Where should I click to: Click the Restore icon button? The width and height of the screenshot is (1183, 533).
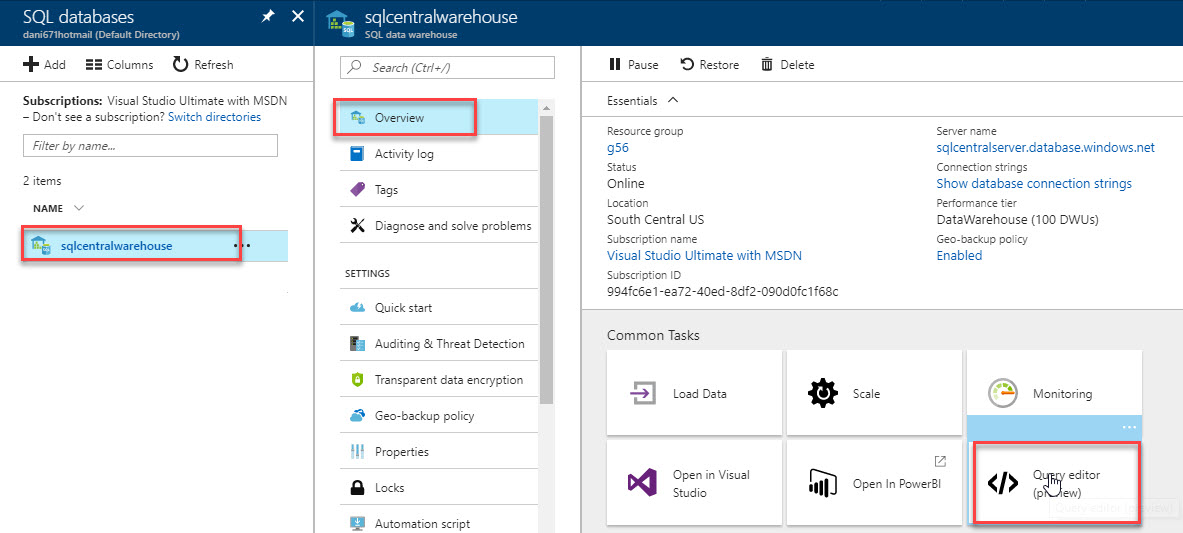(688, 64)
